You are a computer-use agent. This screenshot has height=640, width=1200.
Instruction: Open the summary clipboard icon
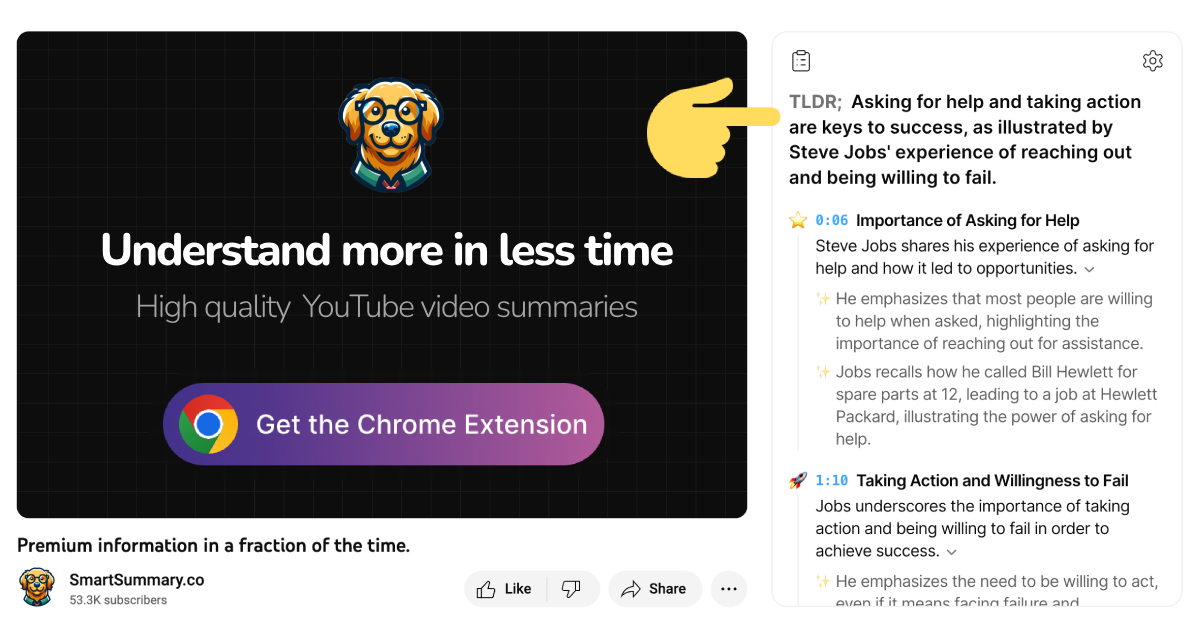pyautogui.click(x=801, y=60)
